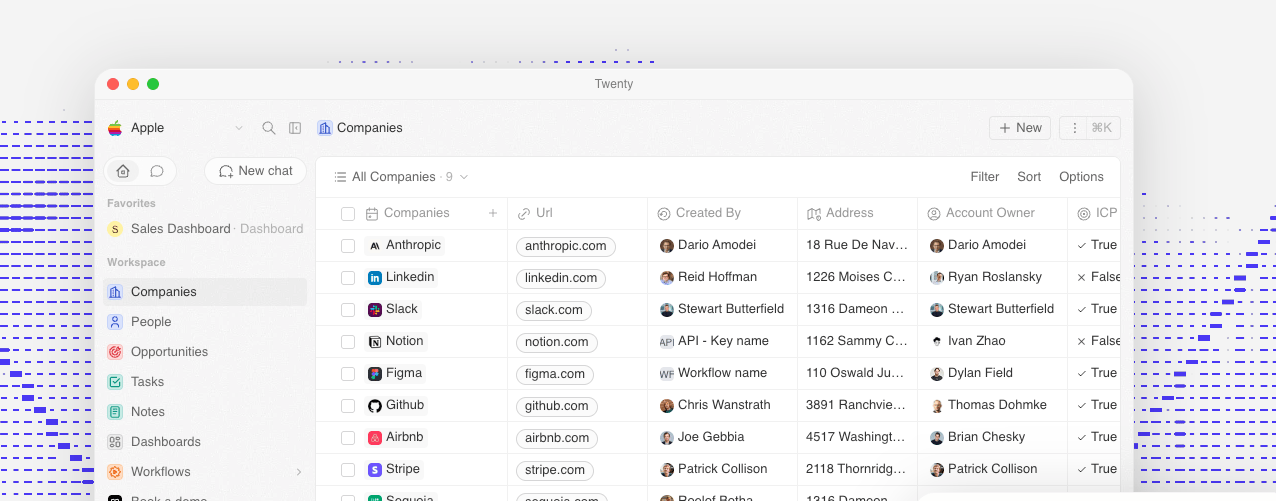1276x501 pixels.
Task: Select the Companies item in sidebar
Action: point(205,292)
